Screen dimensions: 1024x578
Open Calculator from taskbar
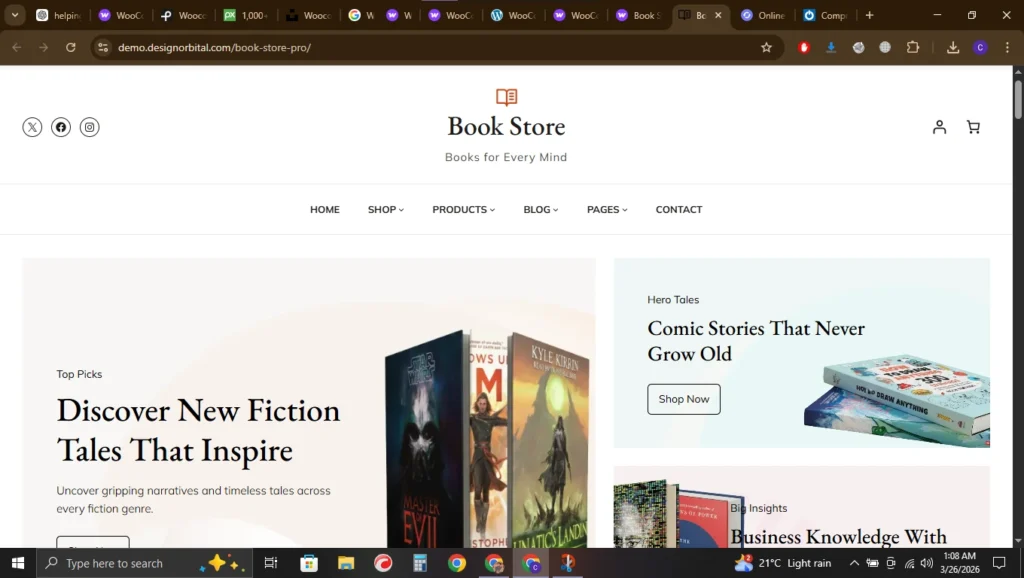(420, 563)
